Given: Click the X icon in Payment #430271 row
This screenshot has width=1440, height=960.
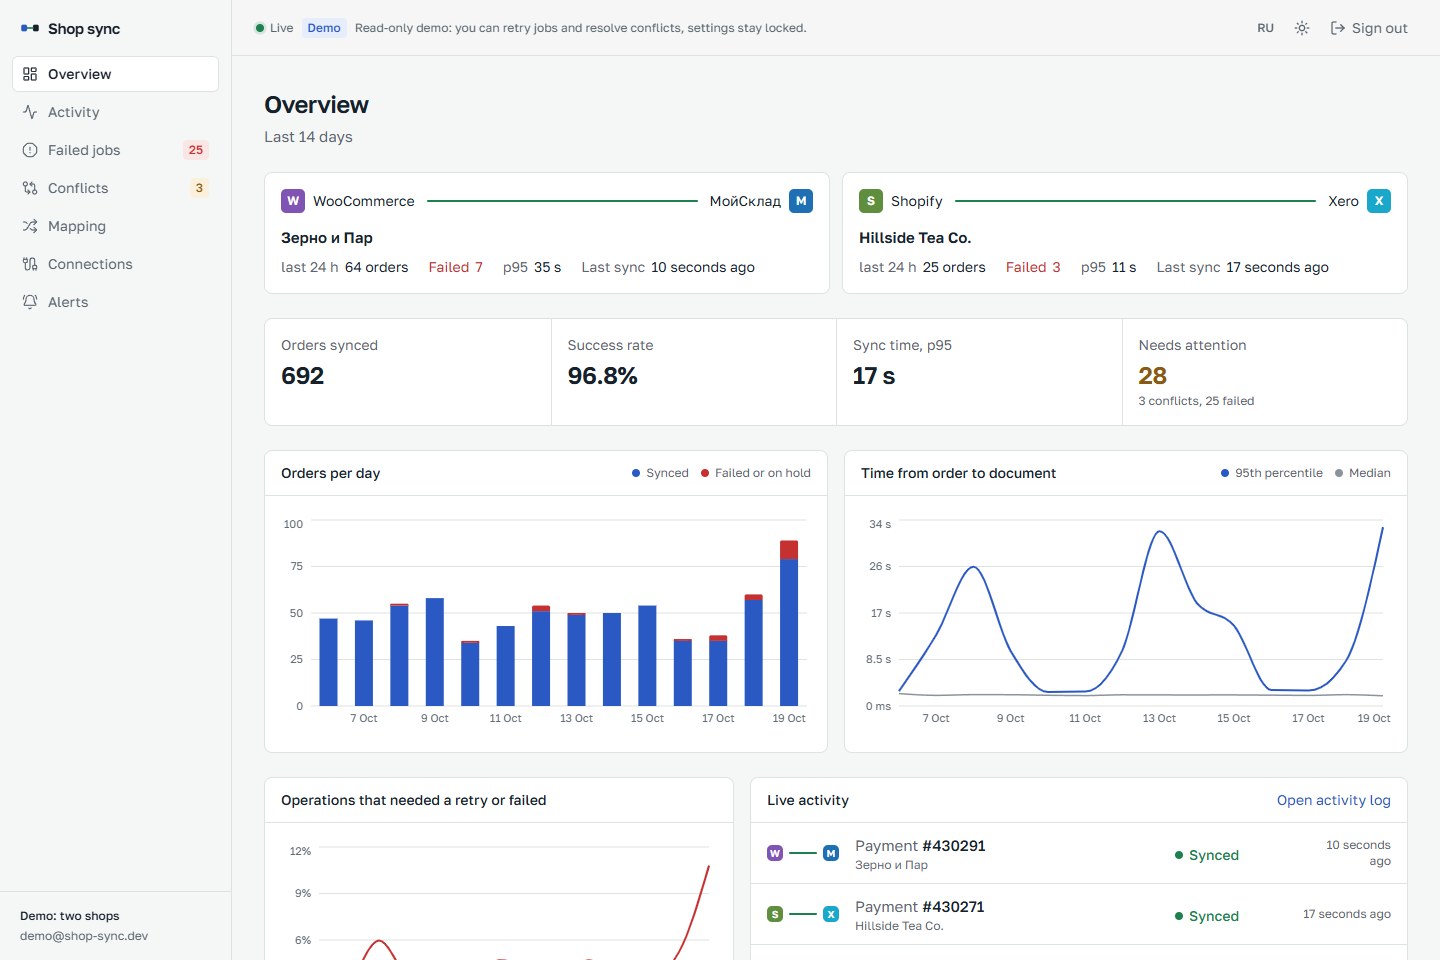Looking at the screenshot, I should [831, 914].
